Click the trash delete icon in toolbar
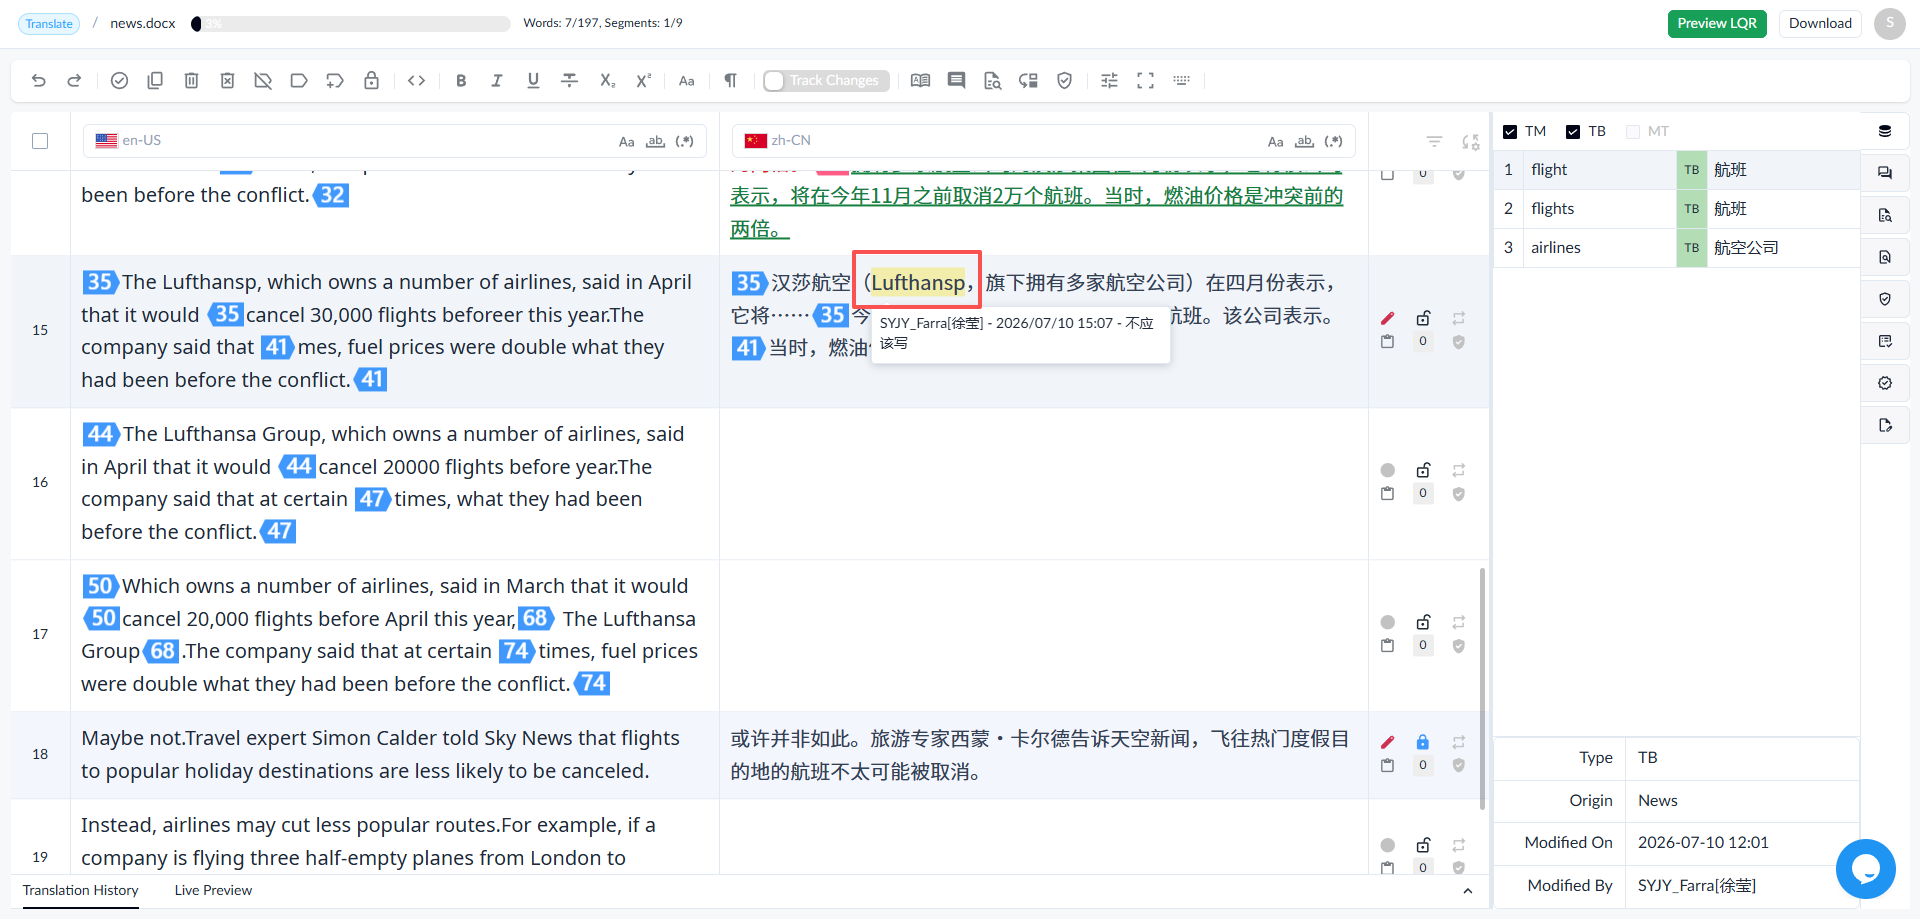The image size is (1920, 919). click(191, 81)
